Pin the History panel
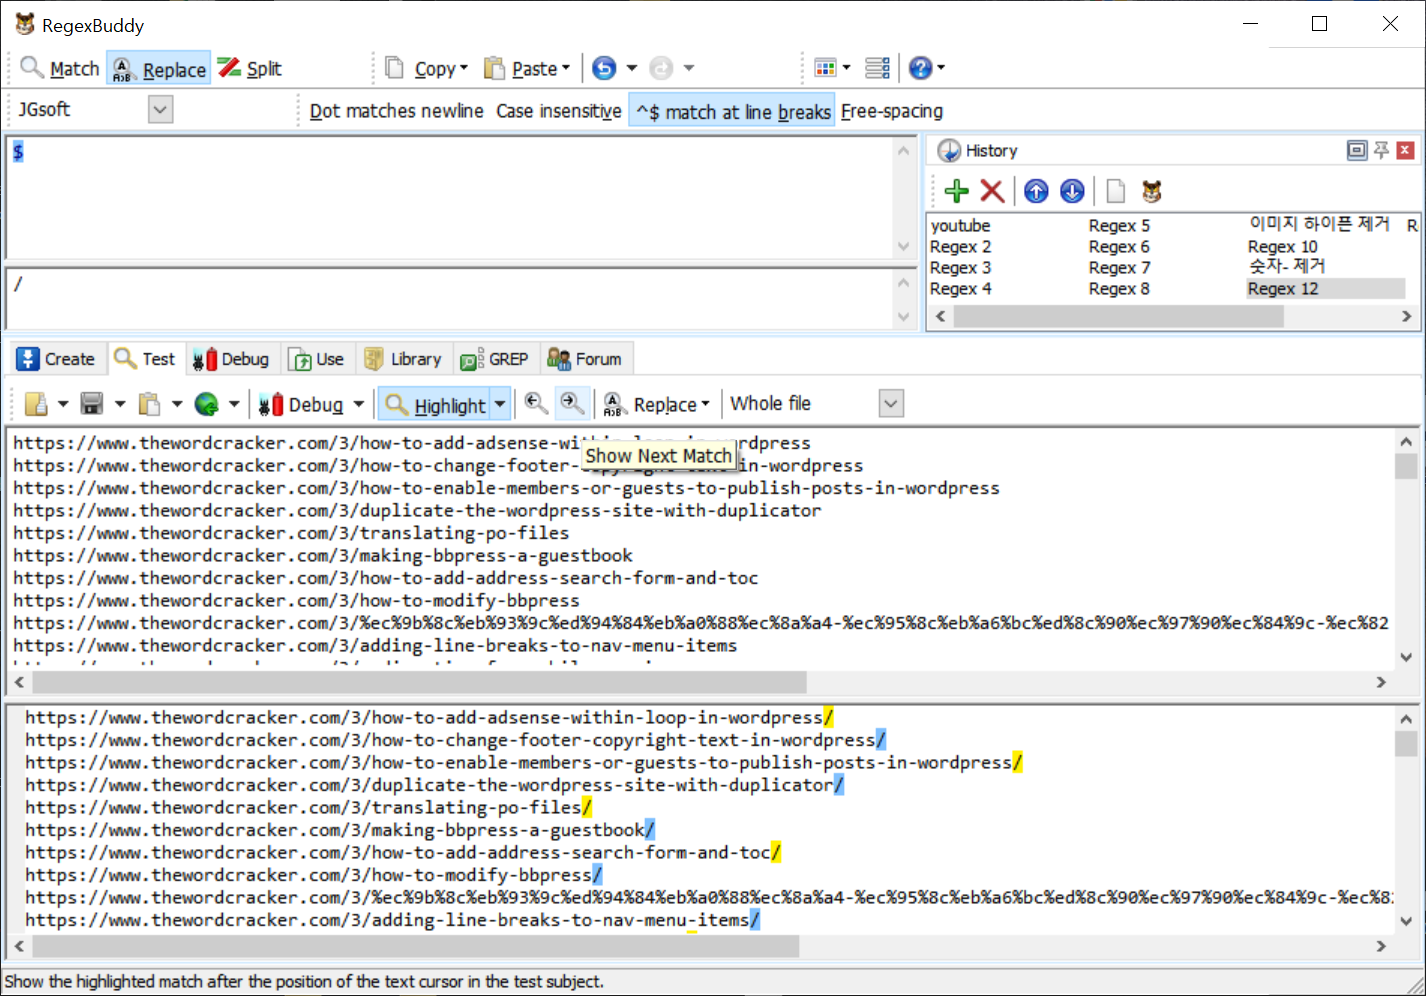 point(1381,150)
